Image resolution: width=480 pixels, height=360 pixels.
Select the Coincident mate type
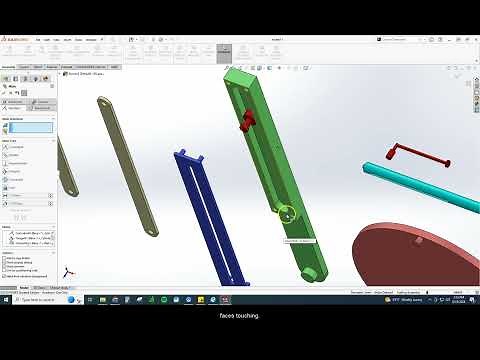[x=13, y=147]
